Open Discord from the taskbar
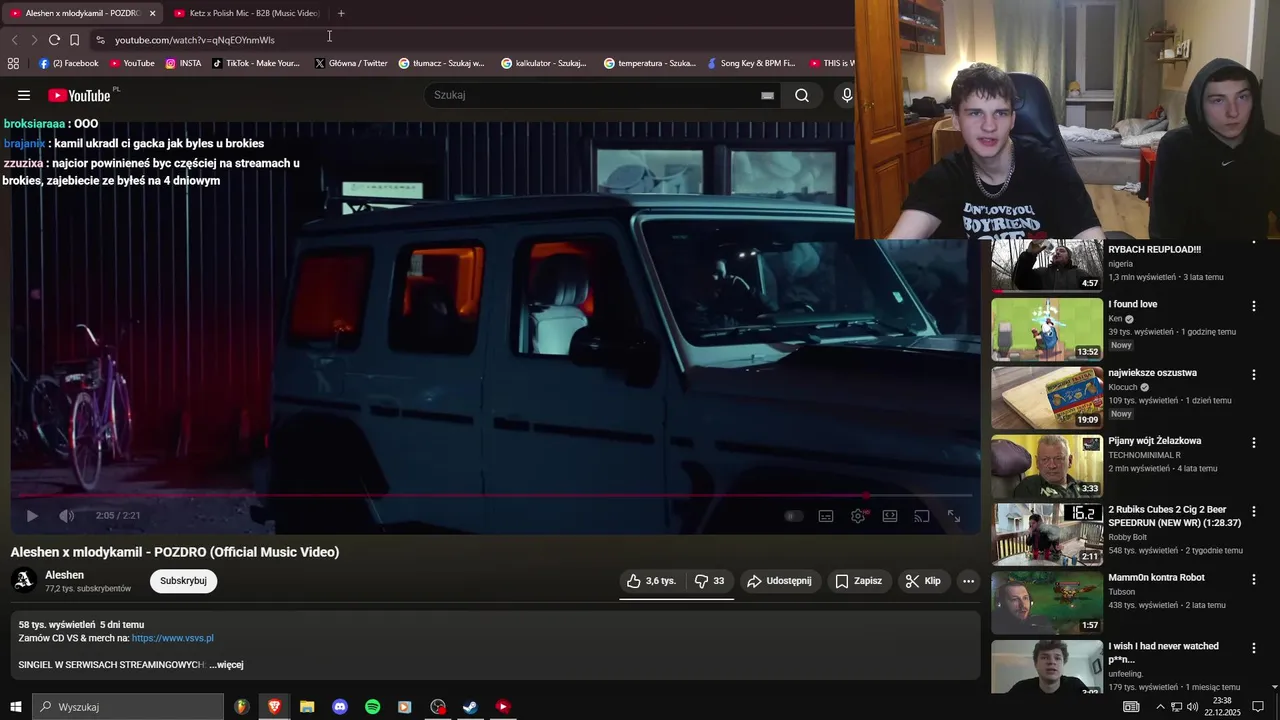This screenshot has width=1280, height=720. tap(340, 707)
